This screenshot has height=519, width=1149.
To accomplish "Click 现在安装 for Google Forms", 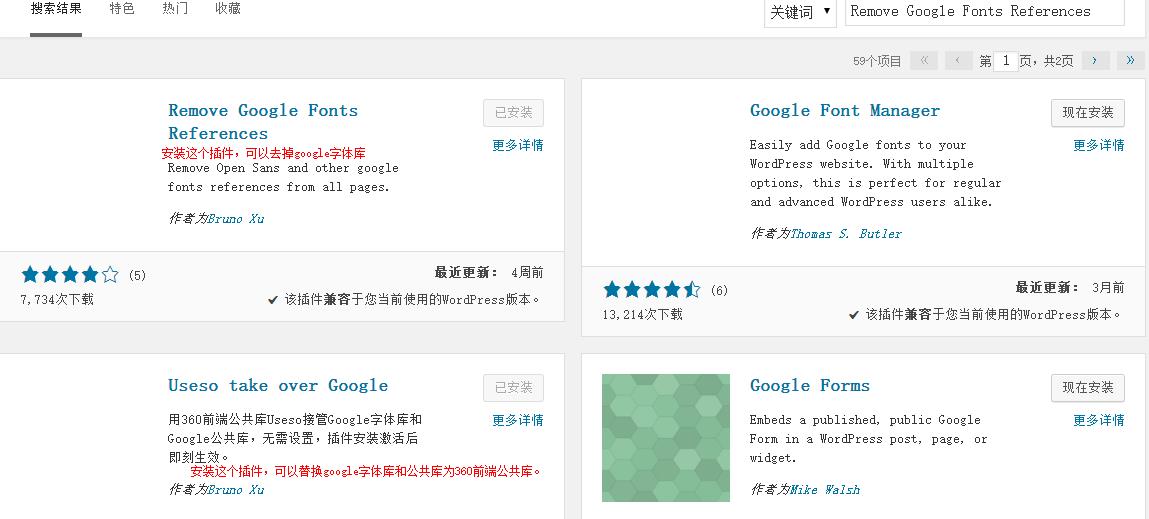I will 1087,388.
